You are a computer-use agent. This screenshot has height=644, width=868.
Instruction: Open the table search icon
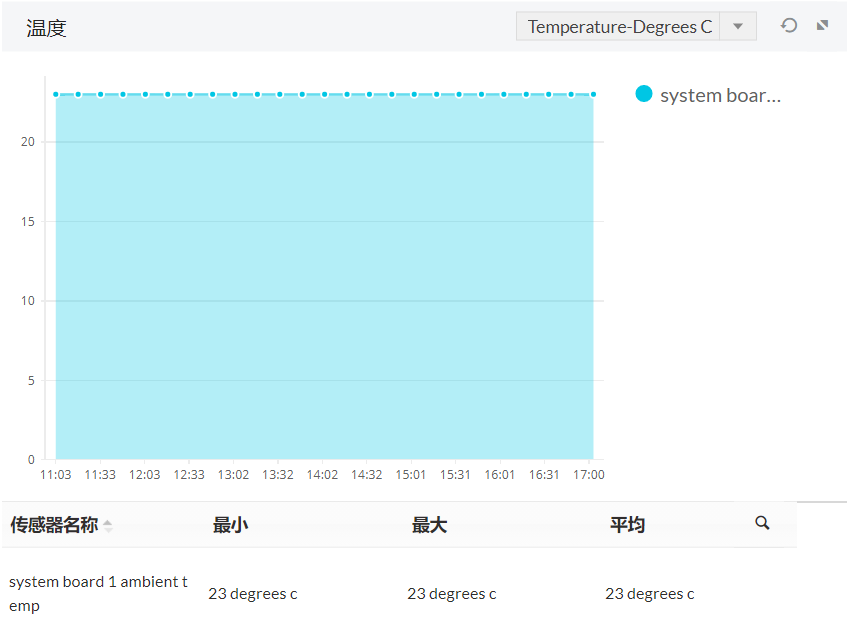click(x=762, y=523)
